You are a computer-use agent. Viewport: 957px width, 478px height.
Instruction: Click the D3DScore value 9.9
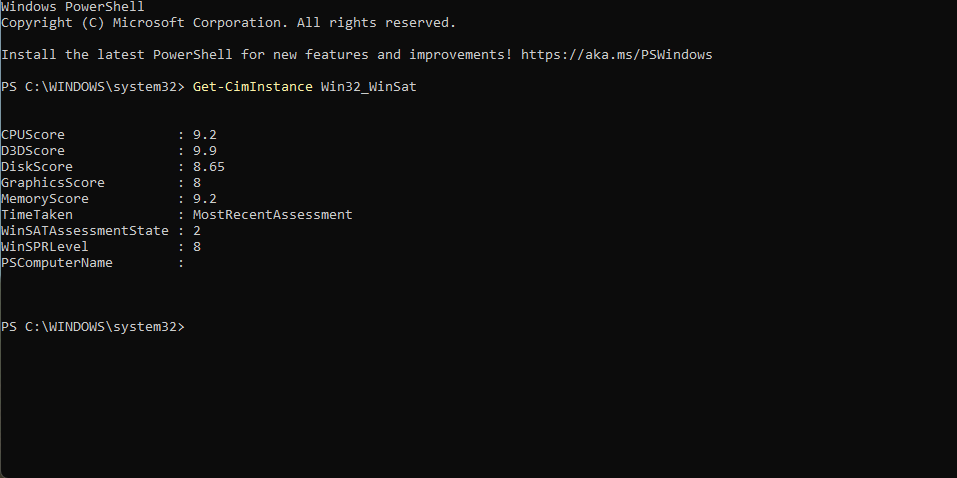(204, 150)
